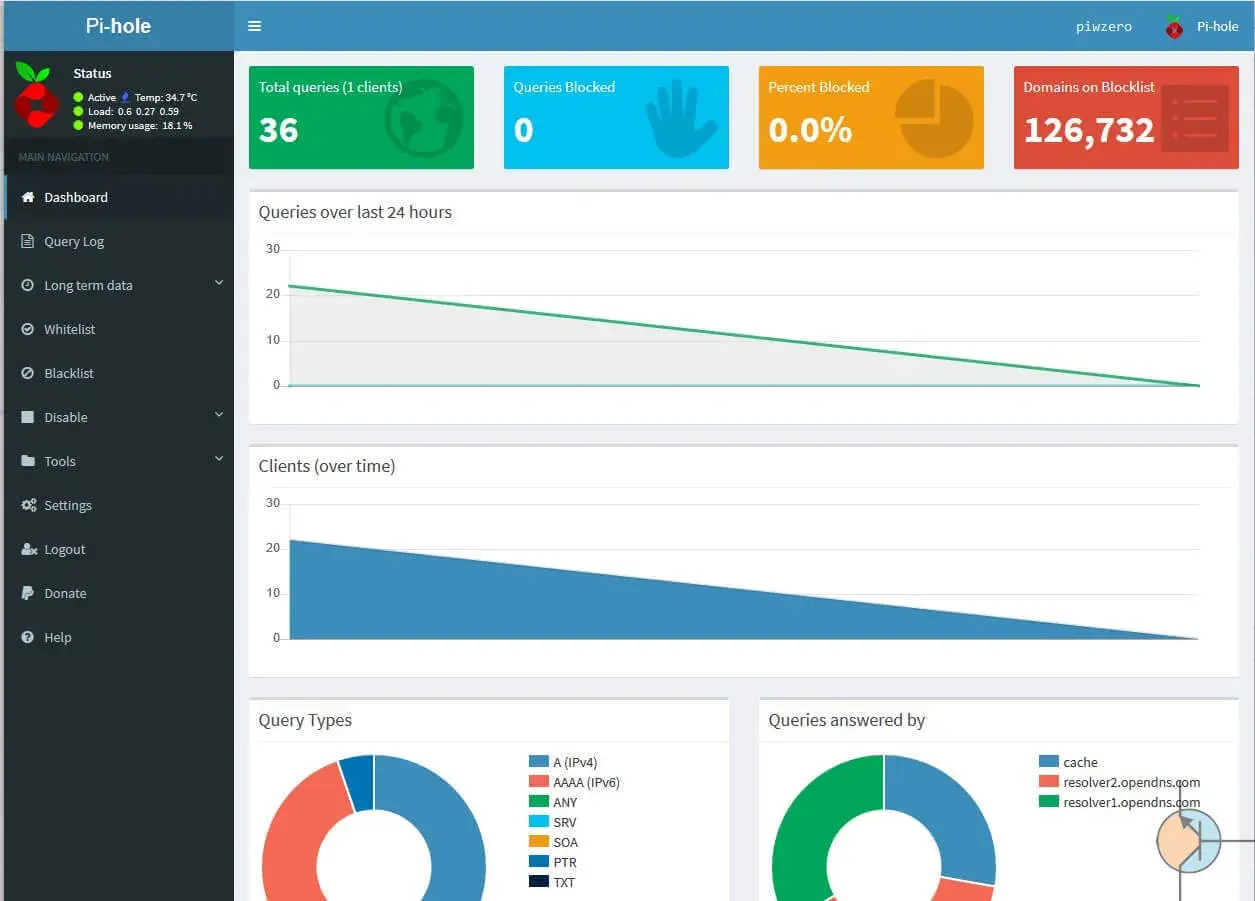Click the globe icon in Total queries card
1255x901 pixels.
424,118
